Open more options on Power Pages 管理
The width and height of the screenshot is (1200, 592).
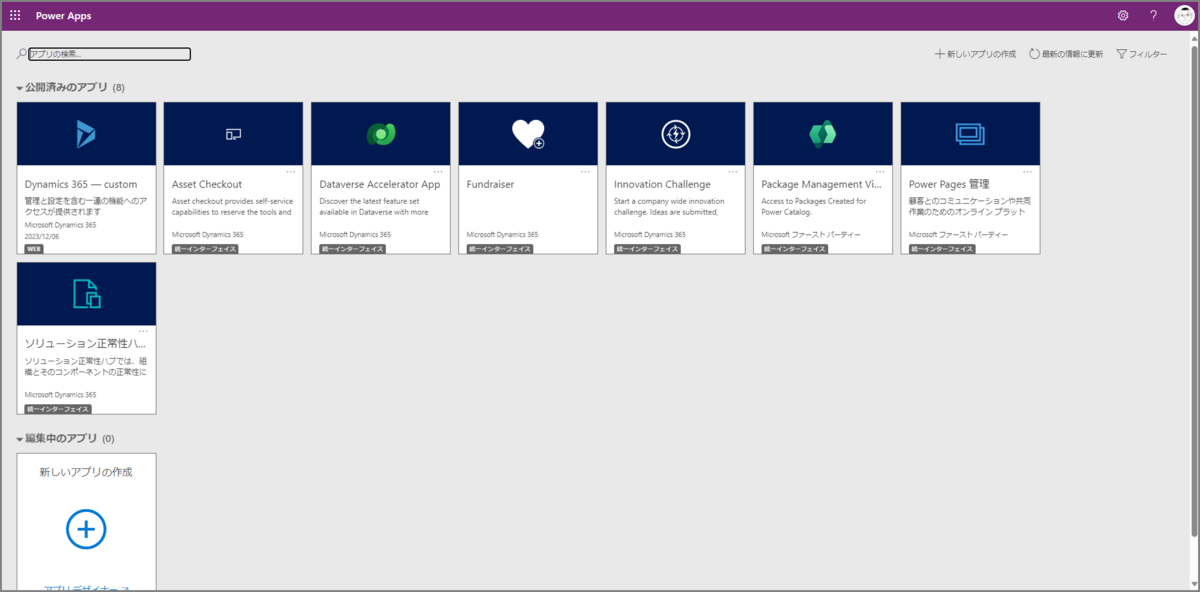pyautogui.click(x=1028, y=172)
